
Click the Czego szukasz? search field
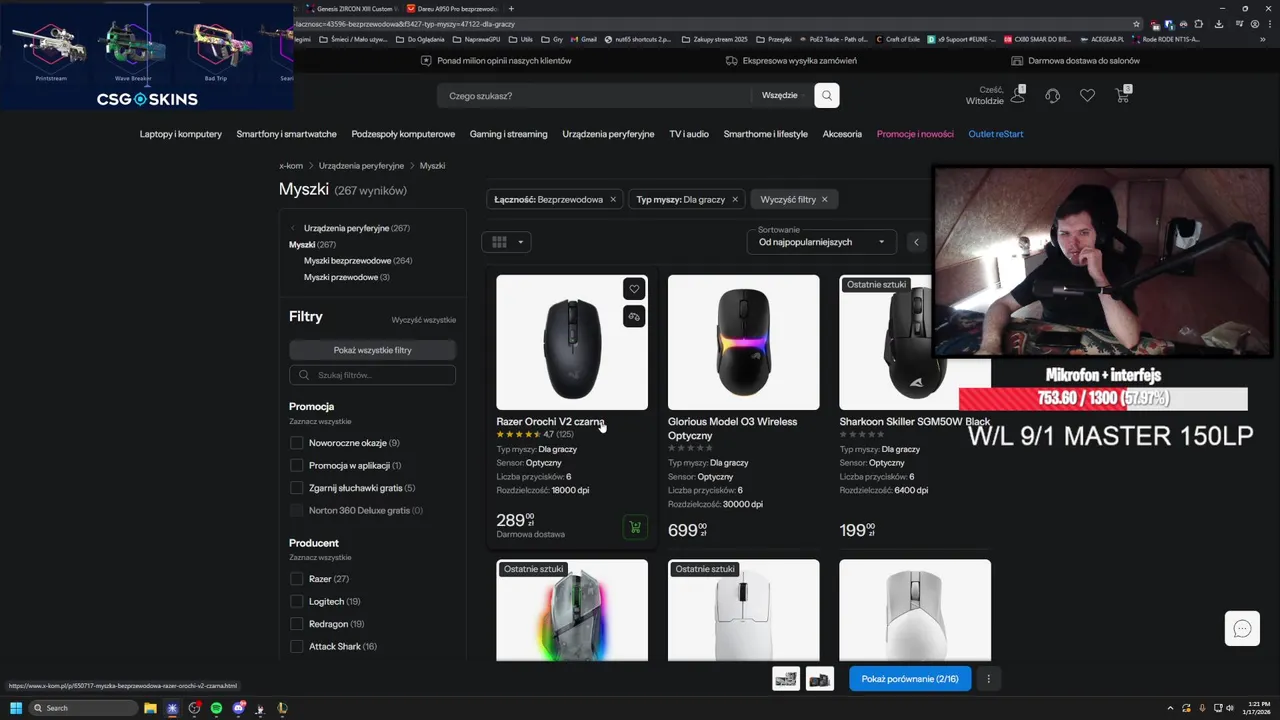tap(595, 96)
